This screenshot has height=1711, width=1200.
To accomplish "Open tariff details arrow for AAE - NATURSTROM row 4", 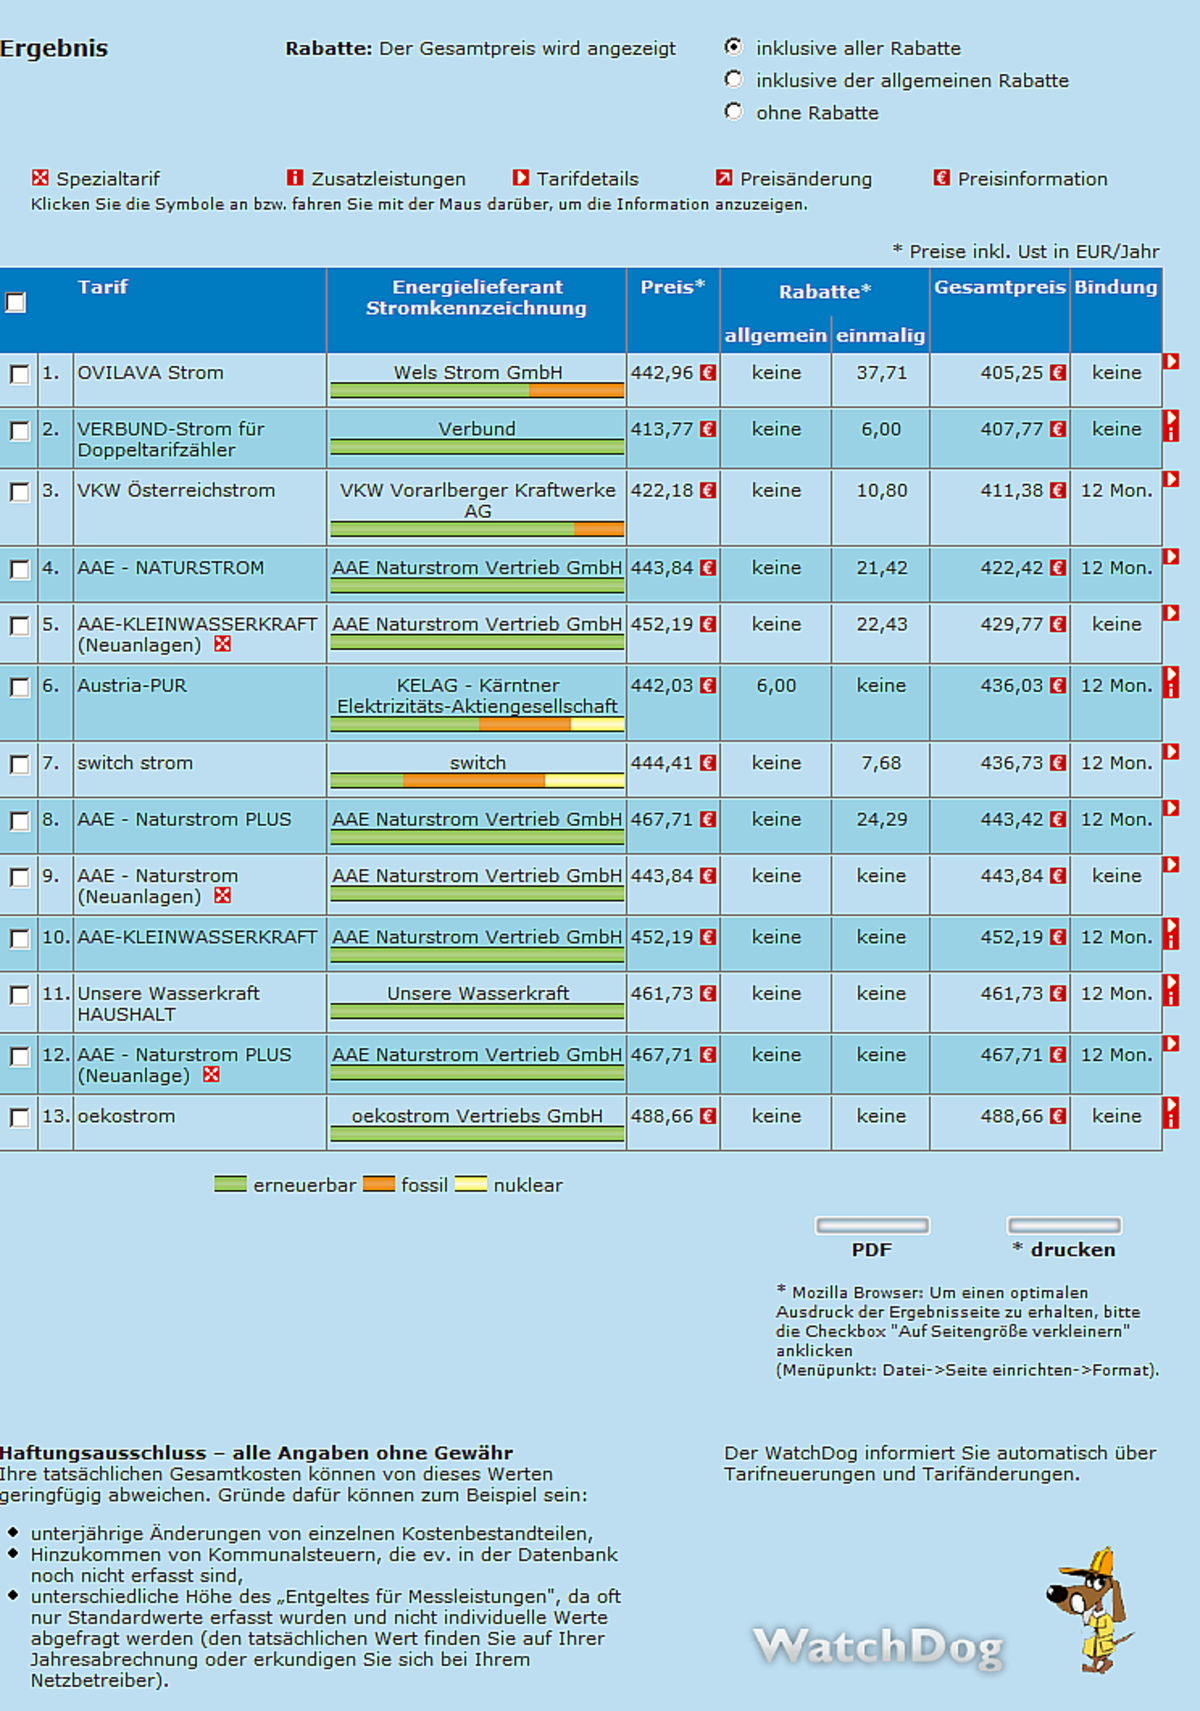I will [1171, 556].
